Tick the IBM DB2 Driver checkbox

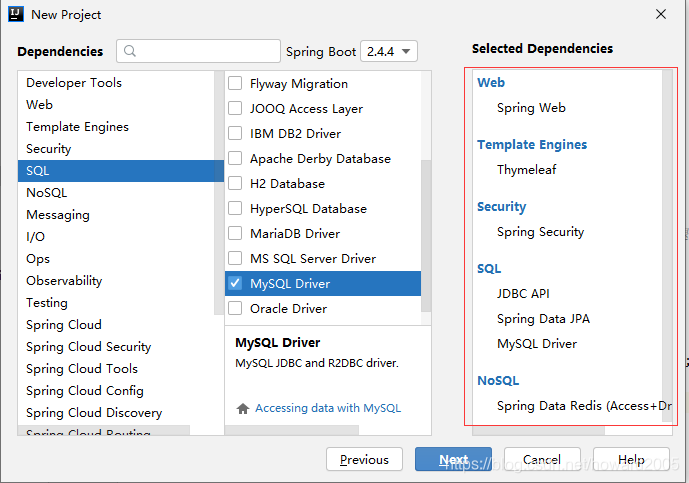[235, 133]
